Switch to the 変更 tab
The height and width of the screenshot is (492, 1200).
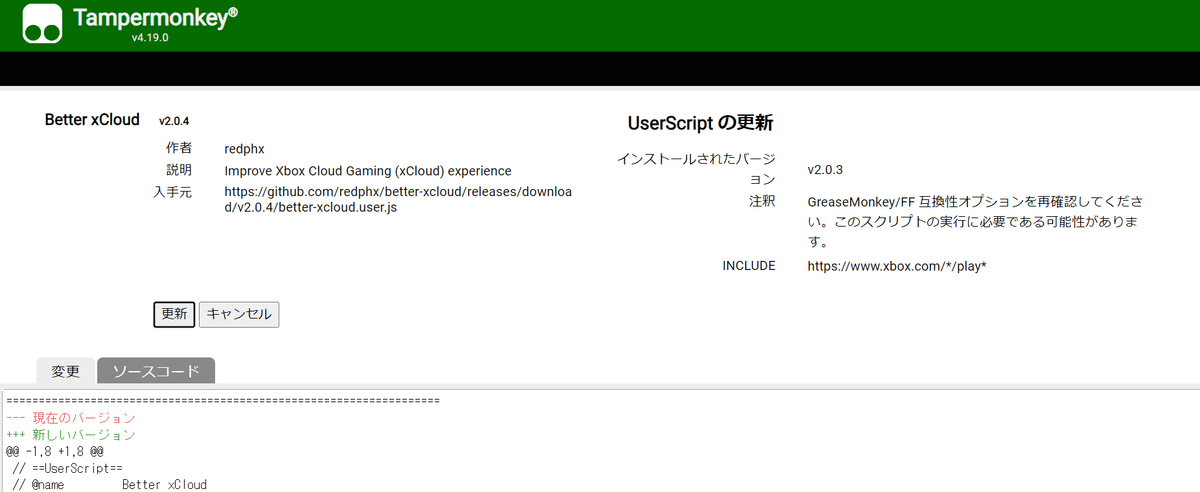(x=66, y=370)
